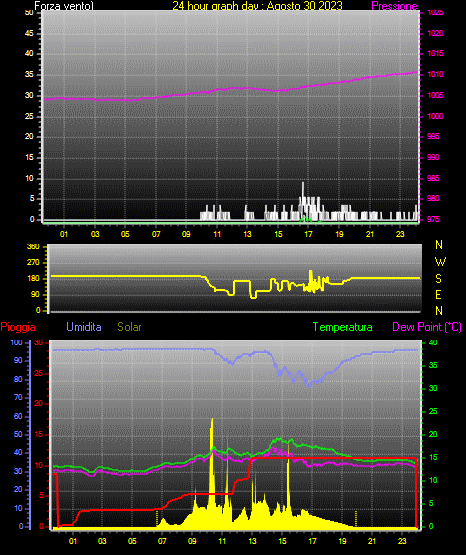Click the '24 hour graph day : Agosto 30 2023' title
The image size is (466, 555).
257,6
